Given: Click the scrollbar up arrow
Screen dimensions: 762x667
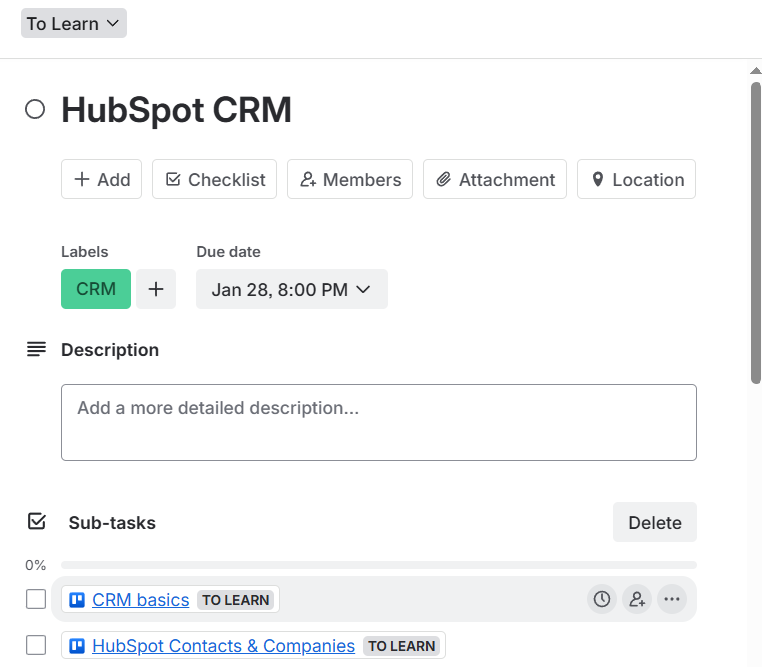Looking at the screenshot, I should pos(756,71).
